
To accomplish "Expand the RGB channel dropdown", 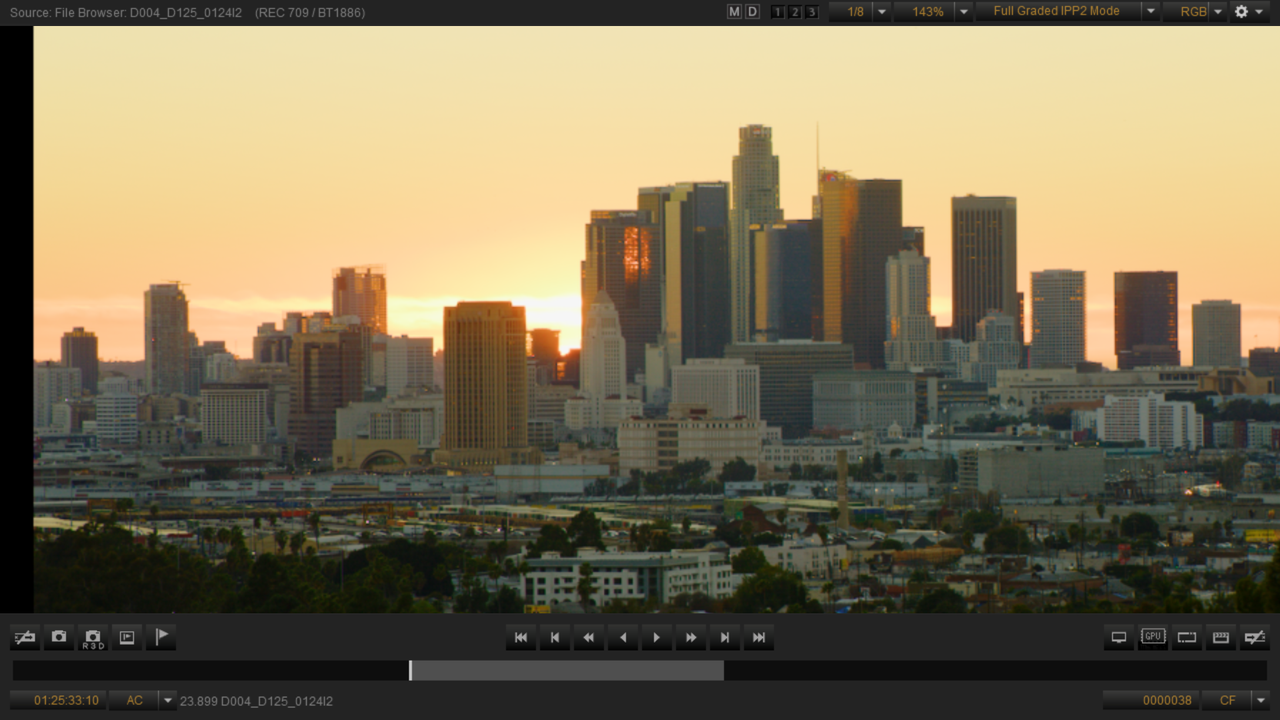I will pyautogui.click(x=1217, y=12).
